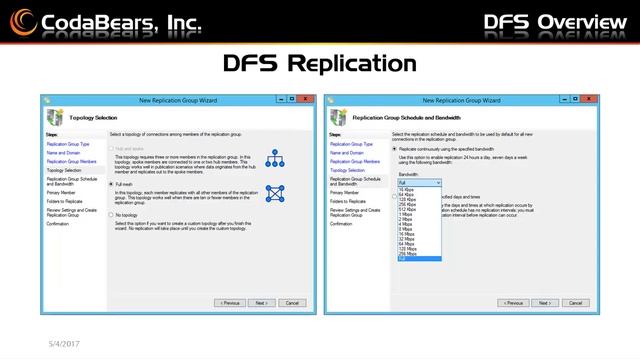Click the CodaBears swirl logo
The width and height of the screenshot is (640, 360).
tap(23, 22)
